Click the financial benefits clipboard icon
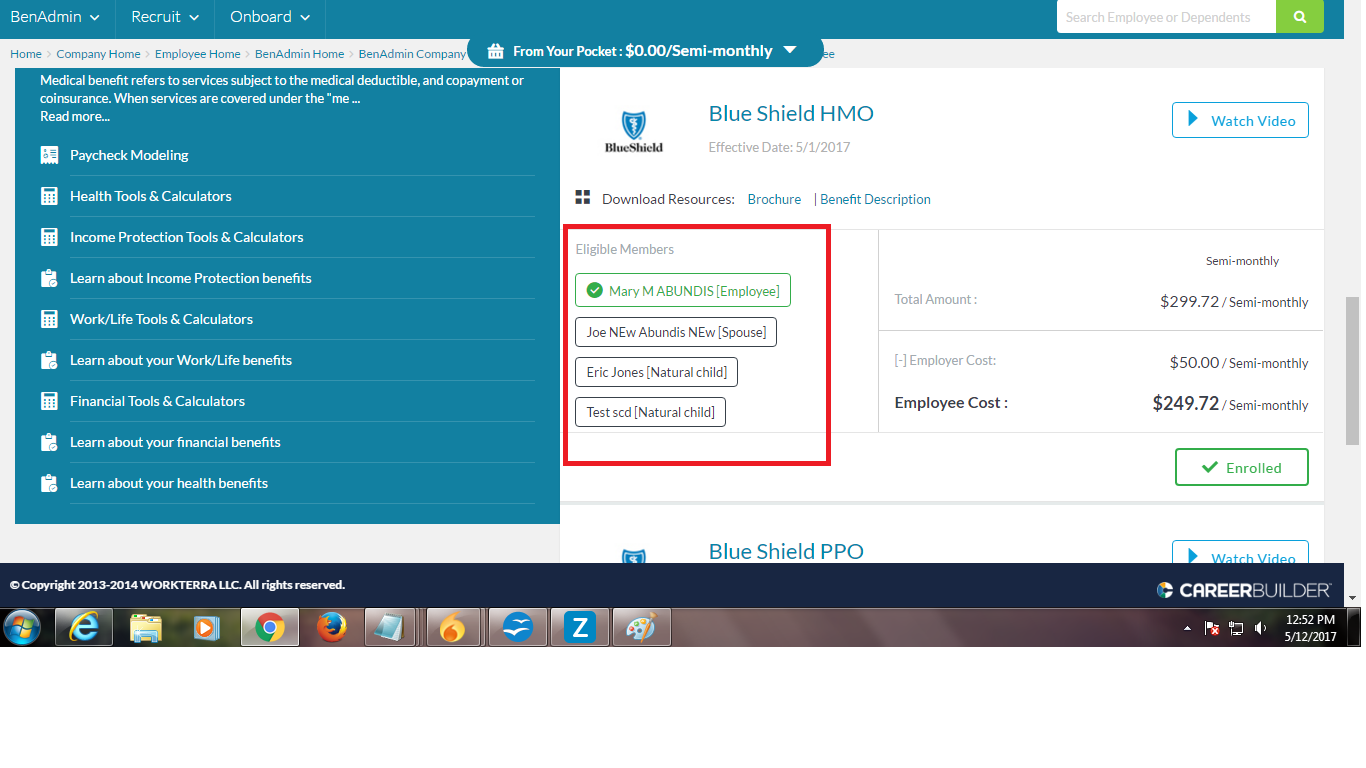Image resolution: width=1366 pixels, height=768 pixels. pyautogui.click(x=49, y=442)
